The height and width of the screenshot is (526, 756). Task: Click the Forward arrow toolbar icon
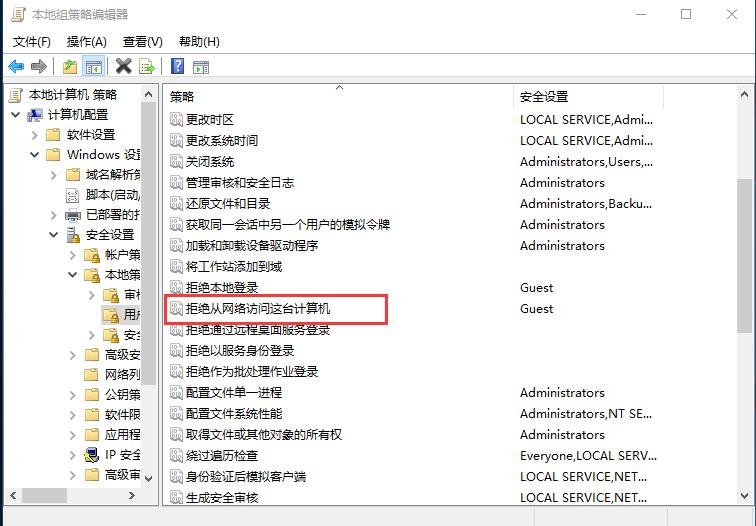click(39, 66)
